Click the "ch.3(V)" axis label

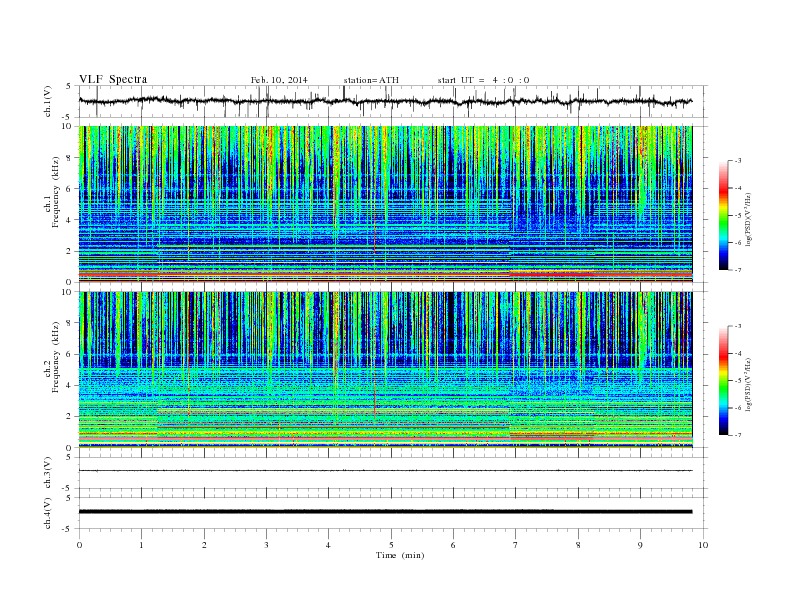pos(48,473)
